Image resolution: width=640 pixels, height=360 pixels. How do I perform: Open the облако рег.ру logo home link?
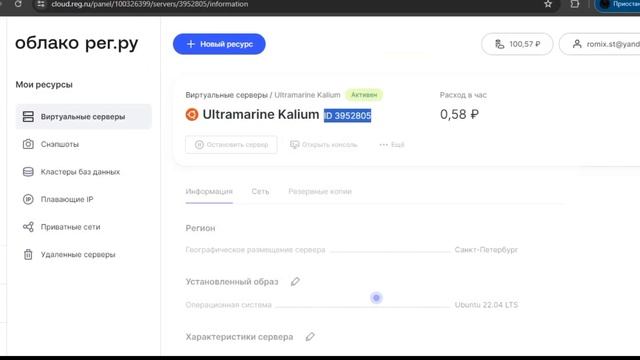77,43
